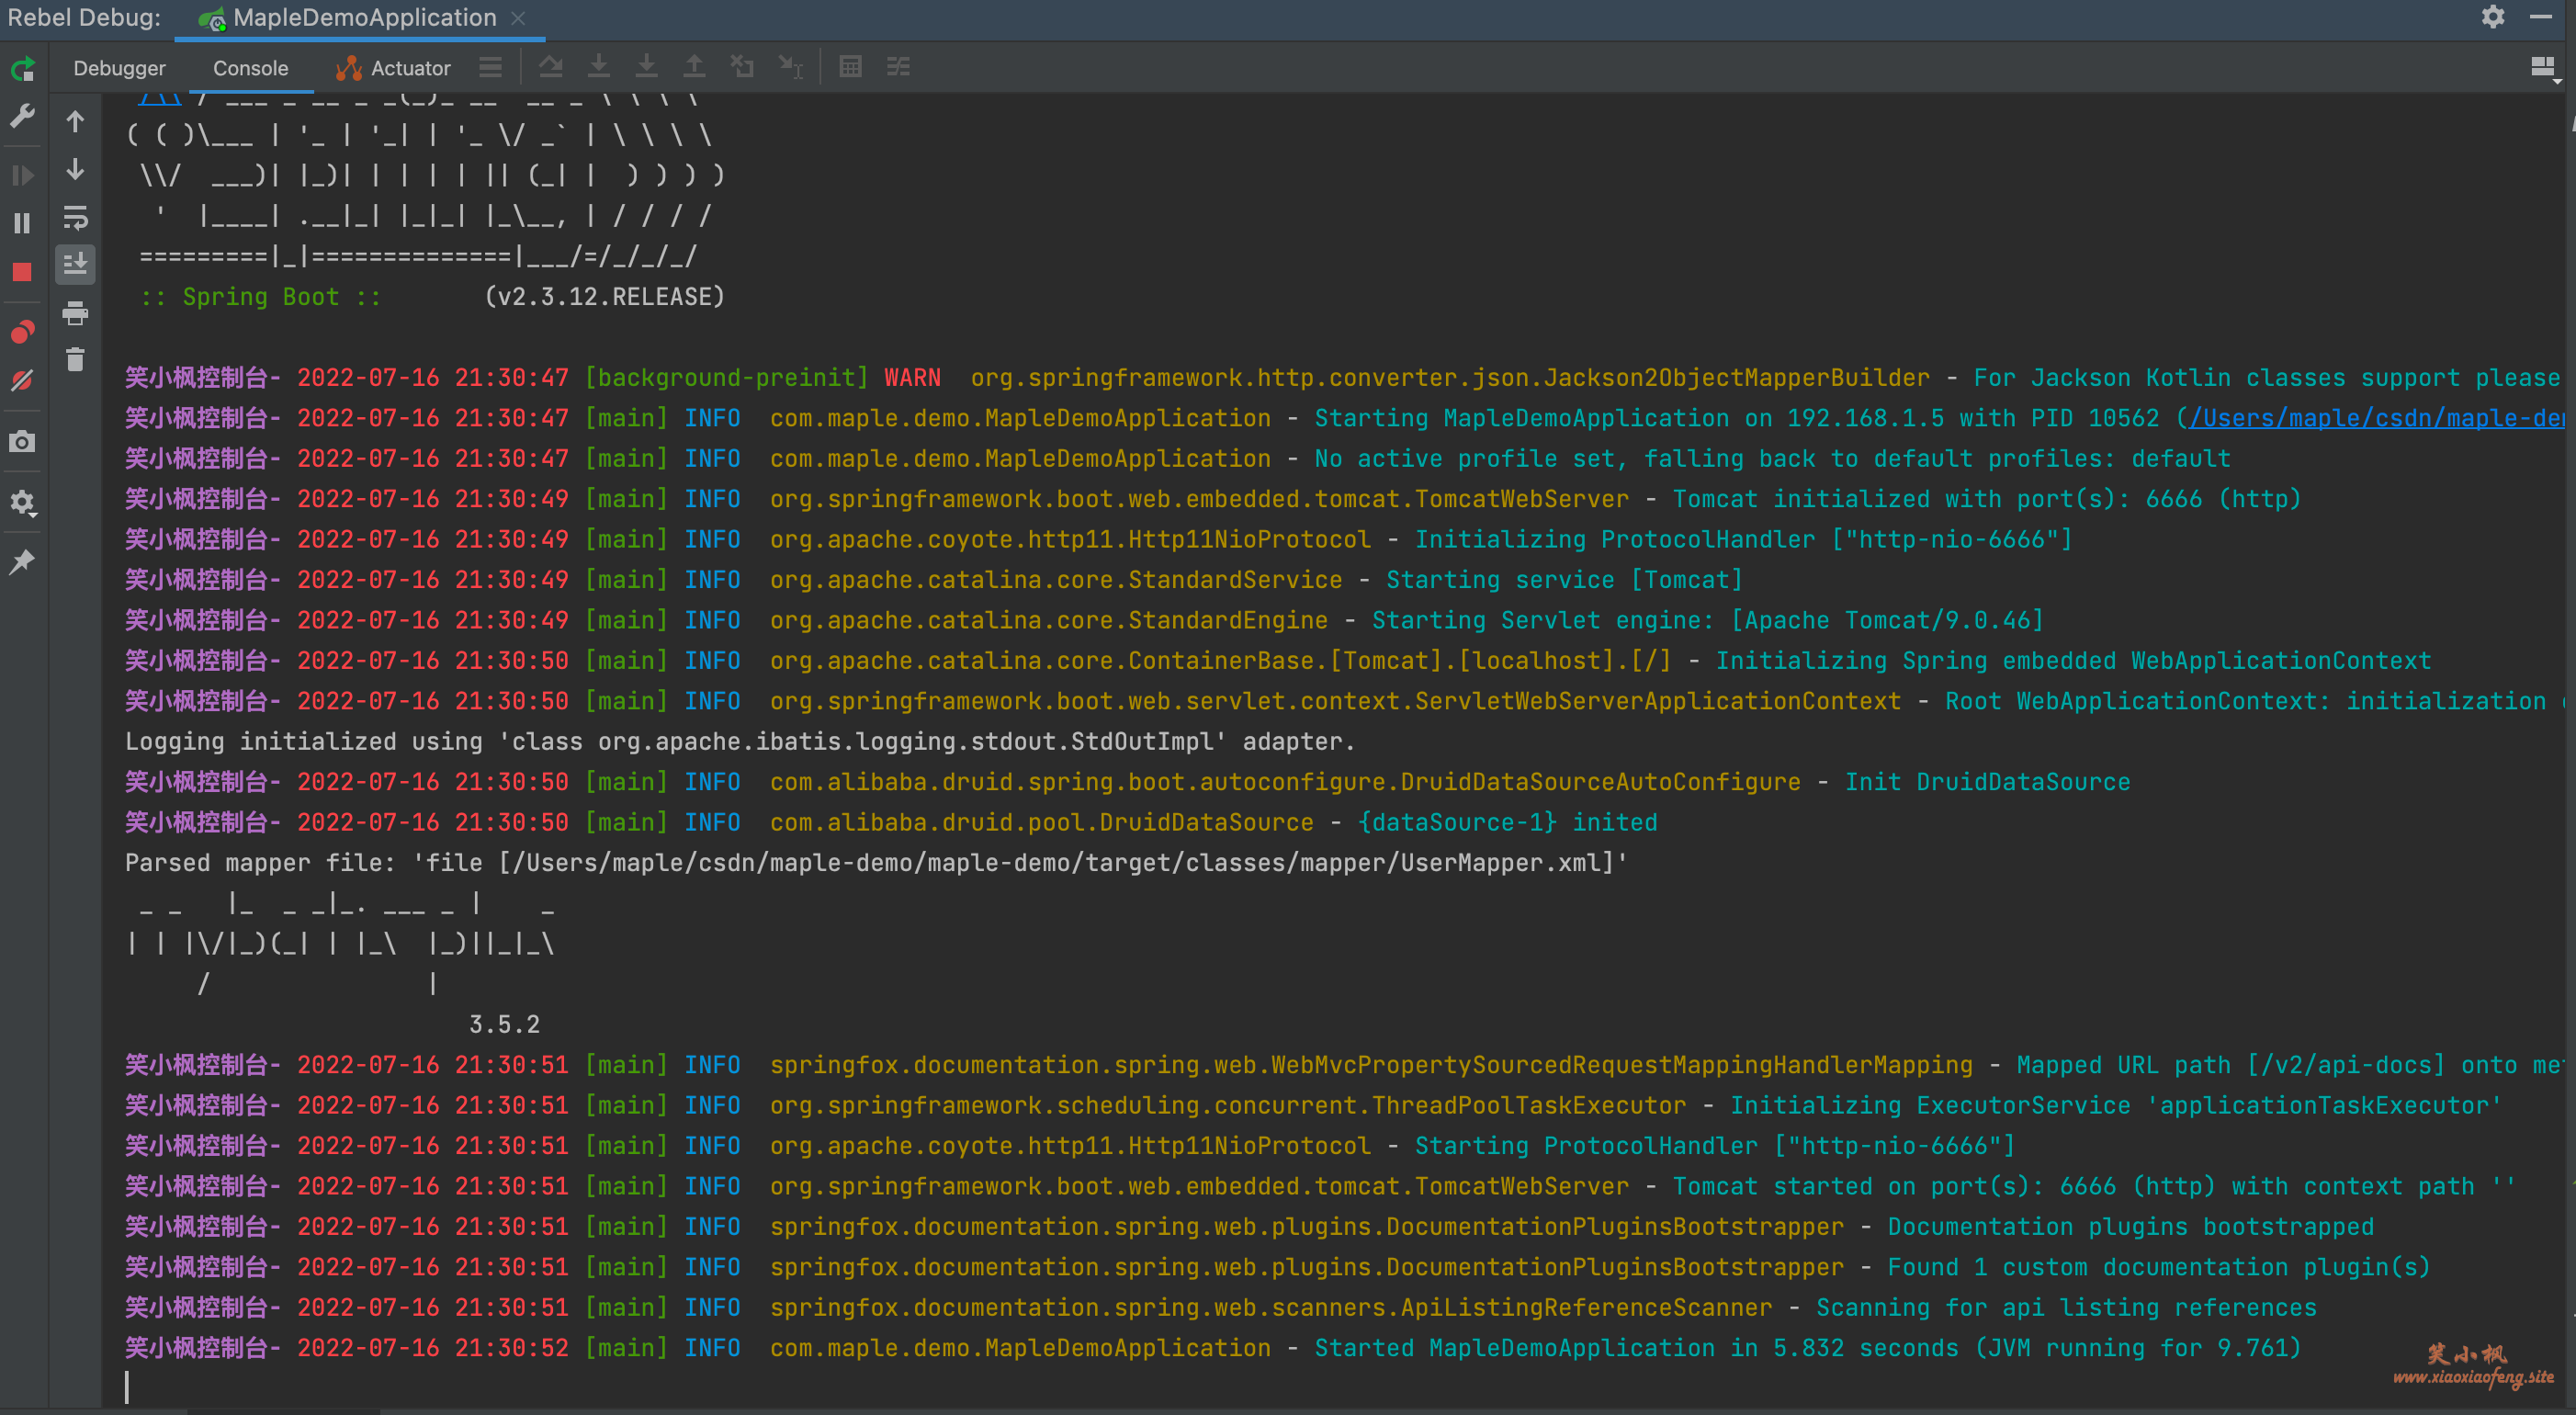2576x1415 pixels.
Task: Stop the running application with red square
Action: 22,271
